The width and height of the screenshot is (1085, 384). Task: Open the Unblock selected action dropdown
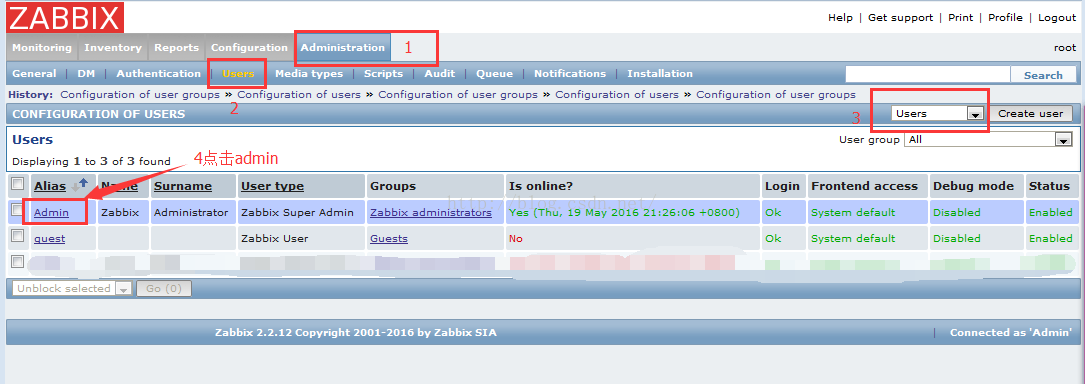[x=72, y=289]
